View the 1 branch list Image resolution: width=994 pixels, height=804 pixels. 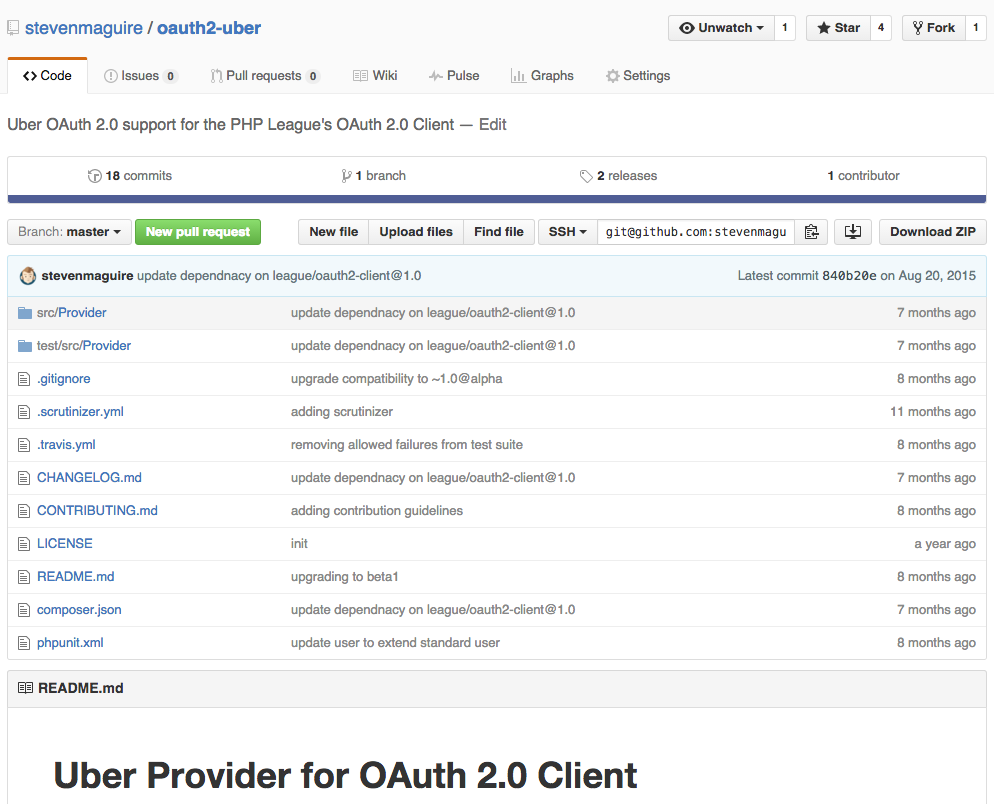pos(373,176)
